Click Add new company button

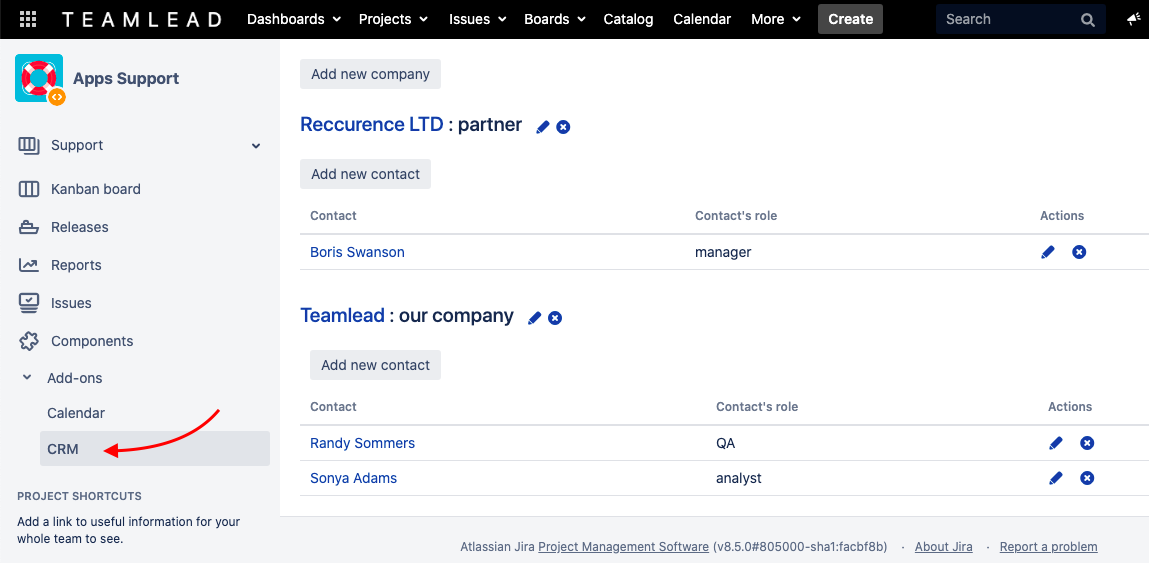(x=370, y=74)
